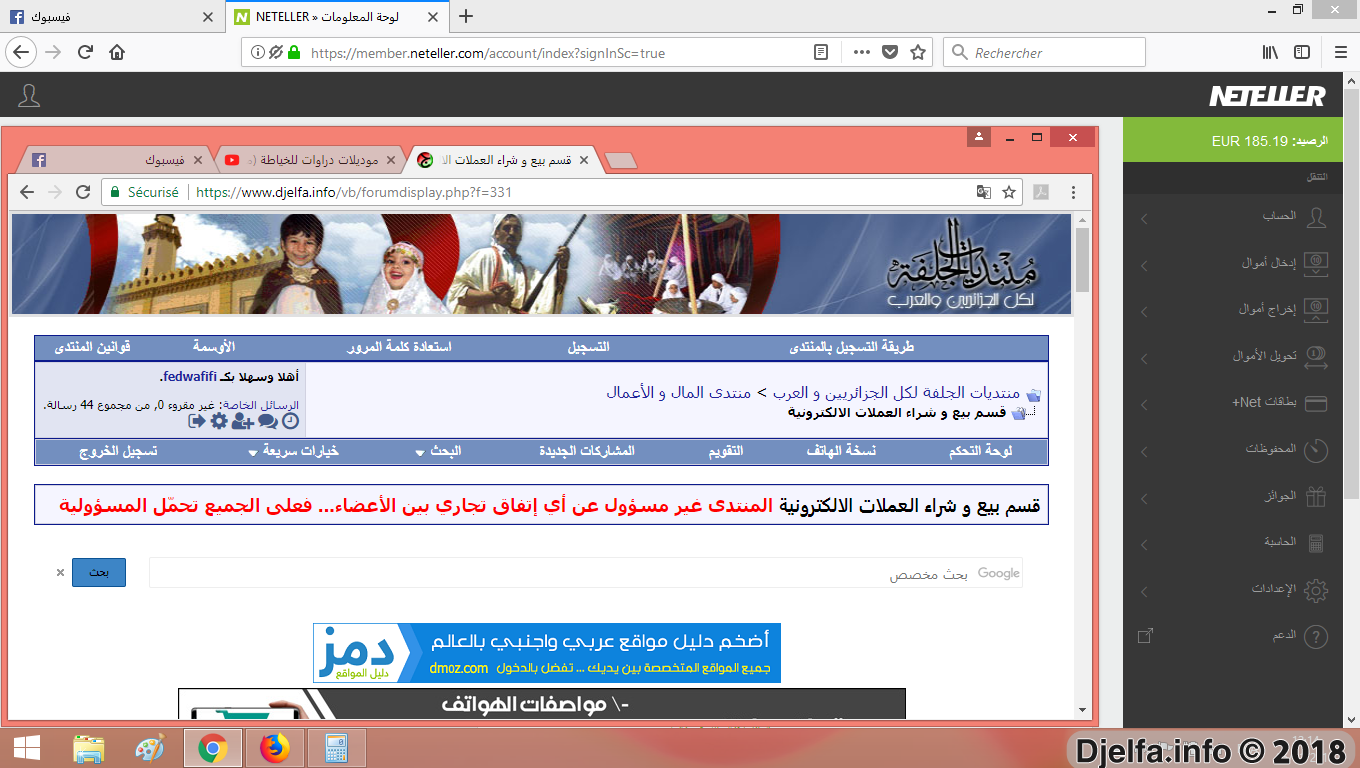Expand إدخال أموال chevron in Neteller sidebar

click(x=1145, y=265)
